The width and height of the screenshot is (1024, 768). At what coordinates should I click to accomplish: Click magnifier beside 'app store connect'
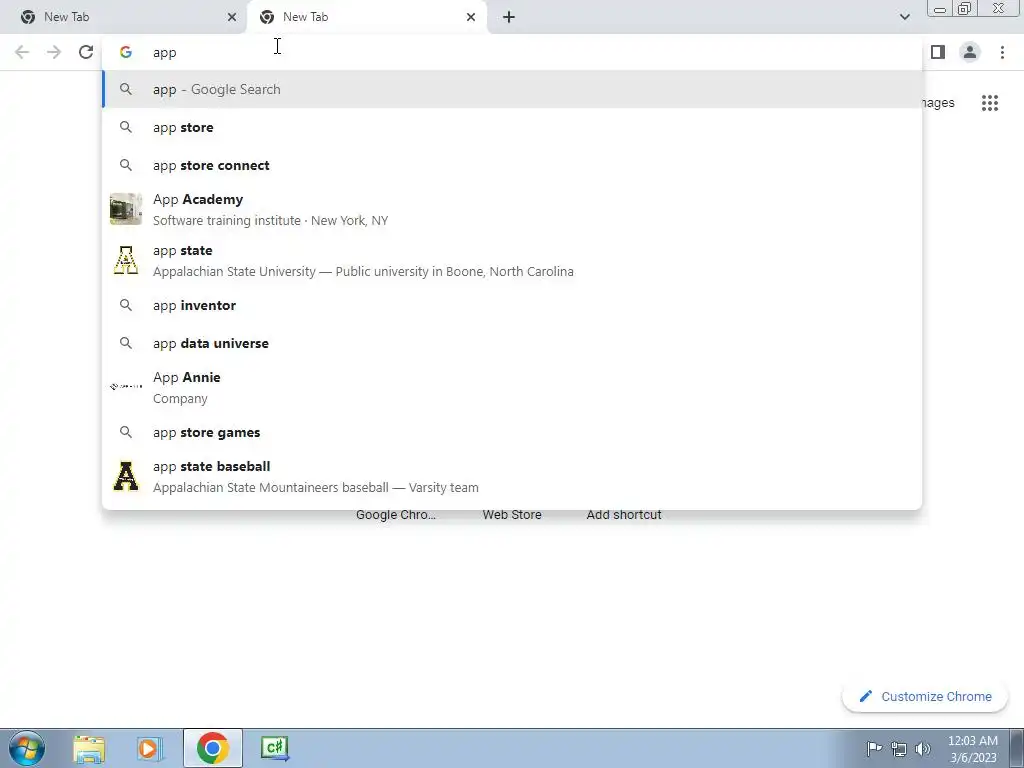click(x=126, y=165)
